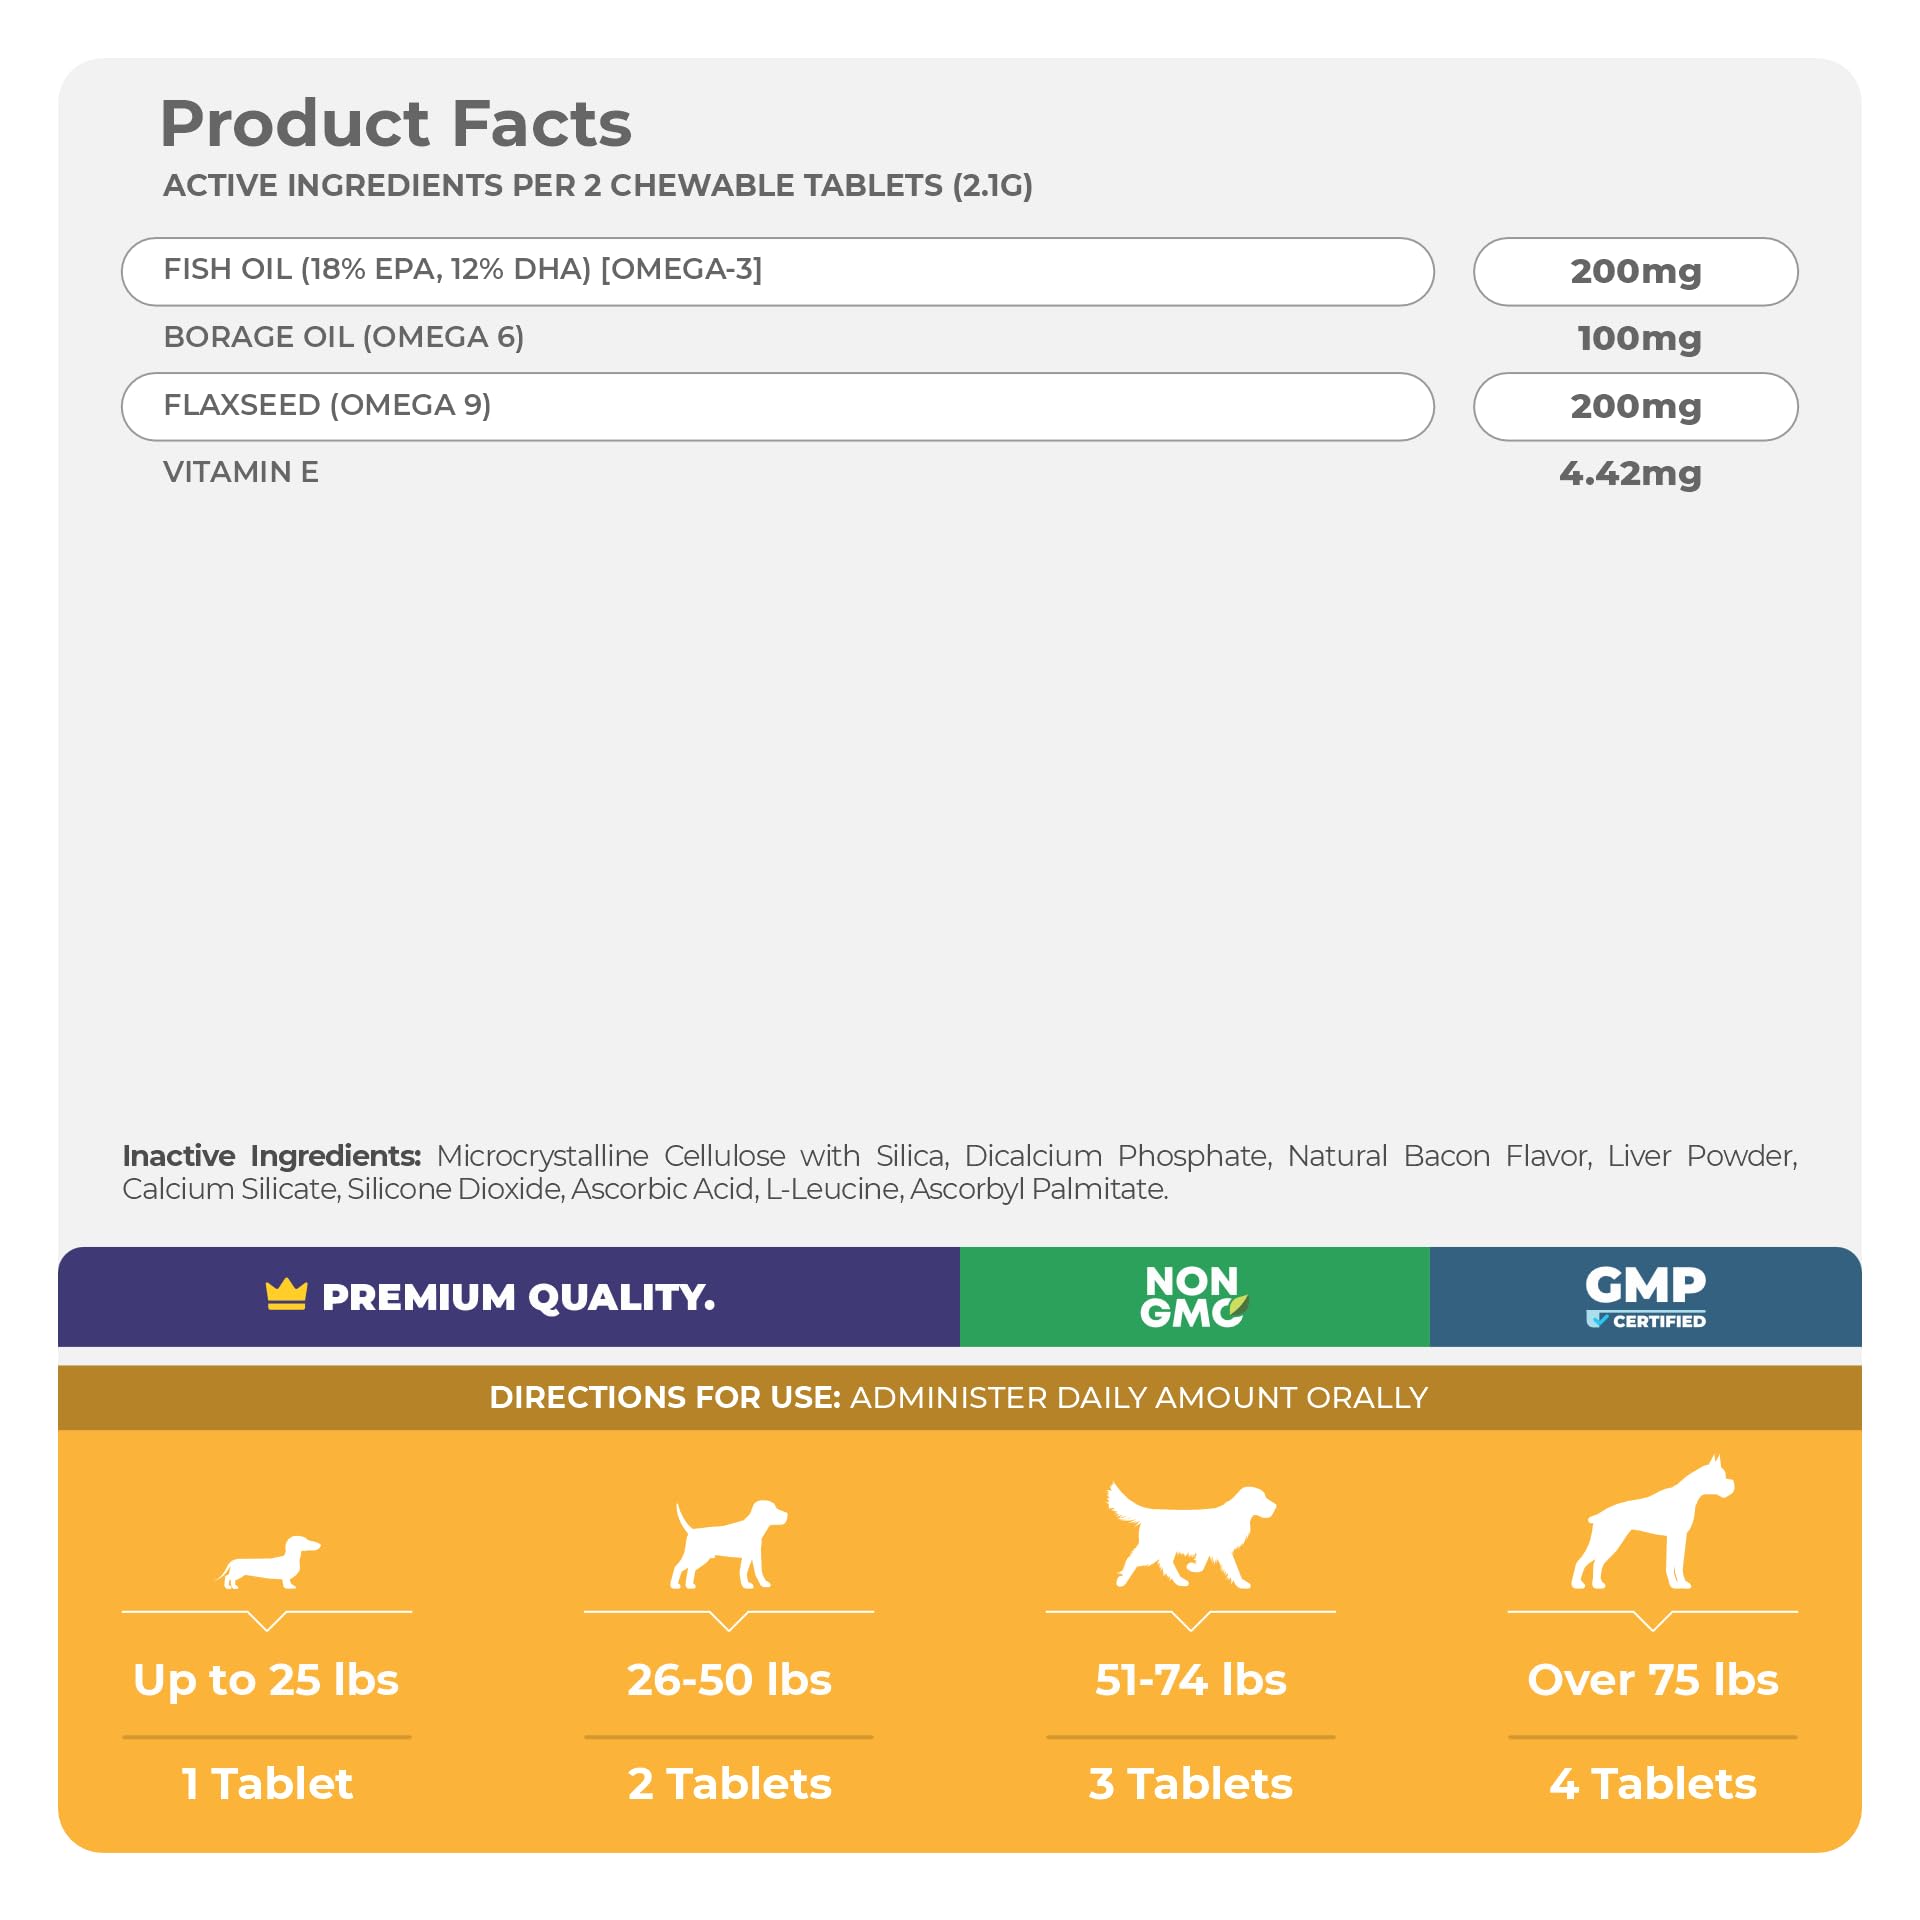Click the Fish Oil ingredient row

[777, 271]
